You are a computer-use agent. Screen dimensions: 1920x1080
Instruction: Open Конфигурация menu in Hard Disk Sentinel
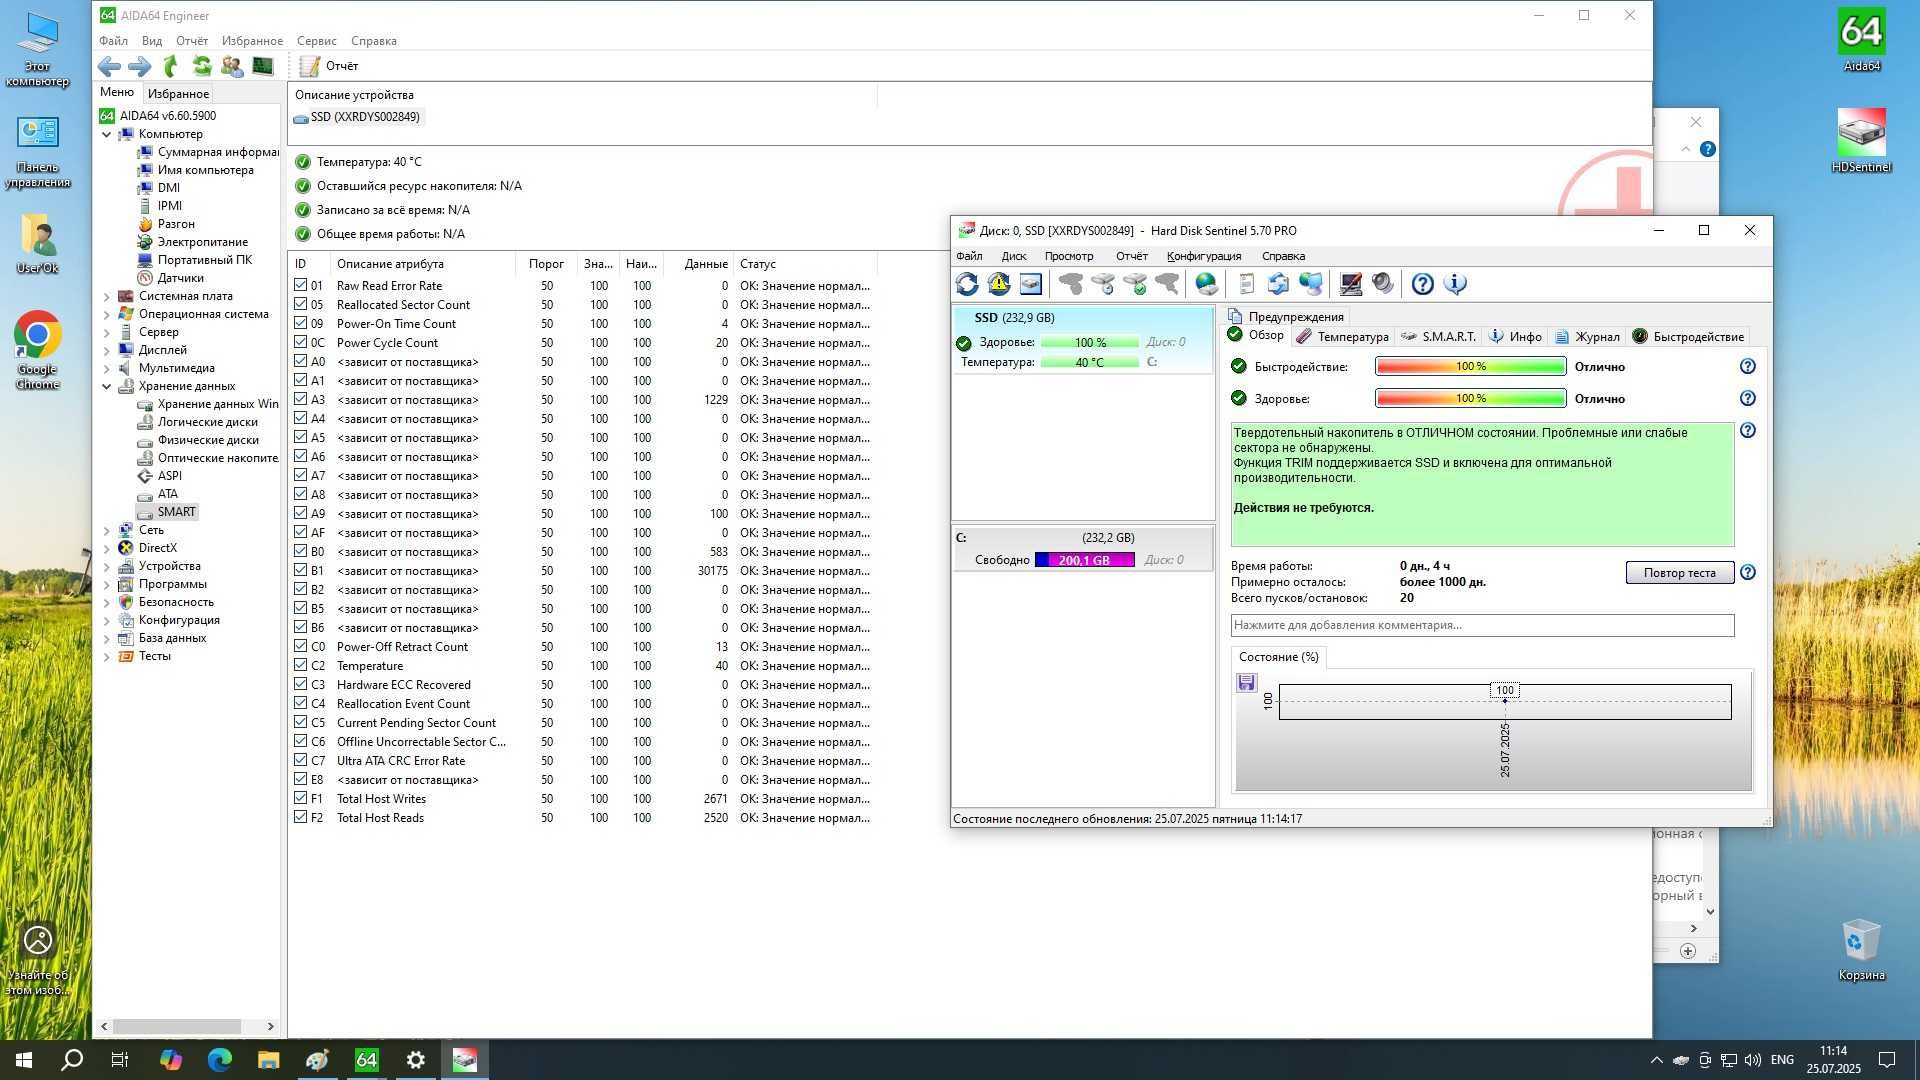tap(1203, 256)
